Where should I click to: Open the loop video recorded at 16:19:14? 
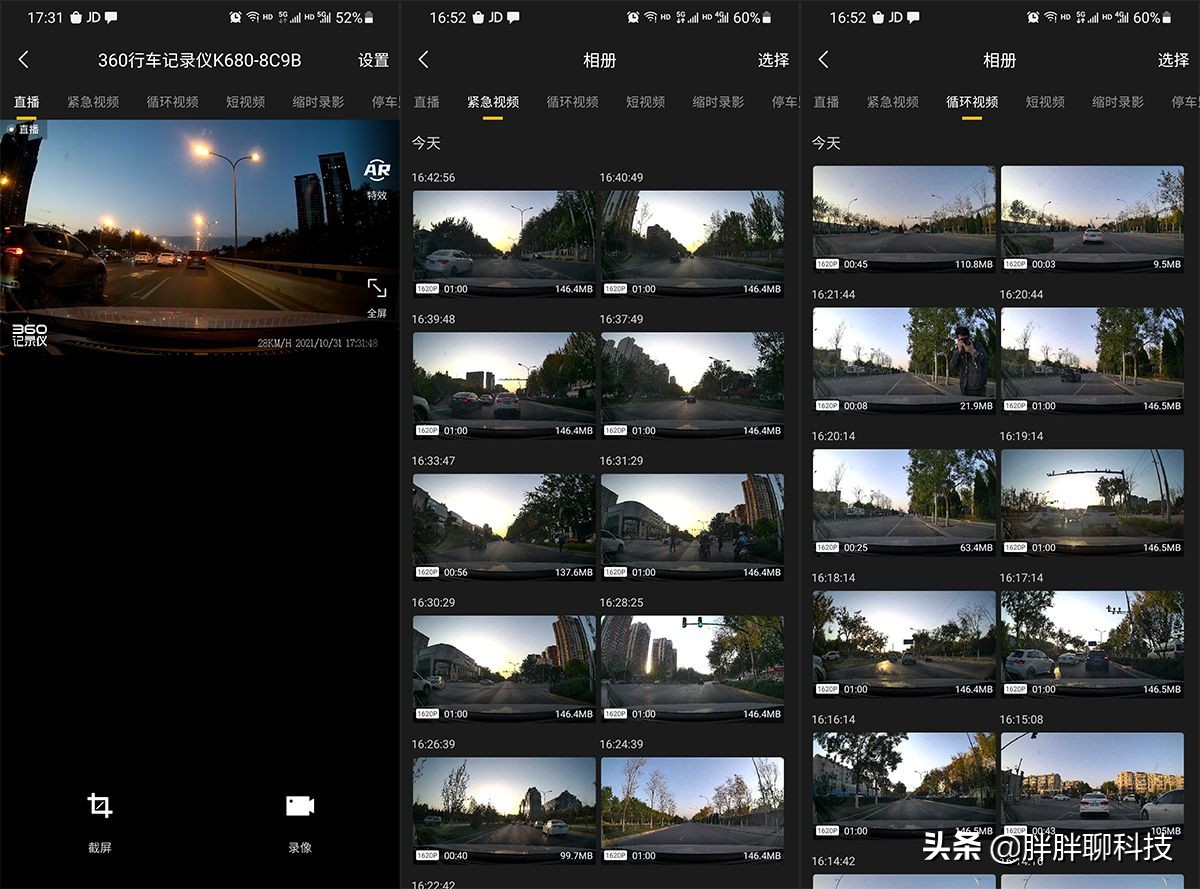tap(1092, 502)
